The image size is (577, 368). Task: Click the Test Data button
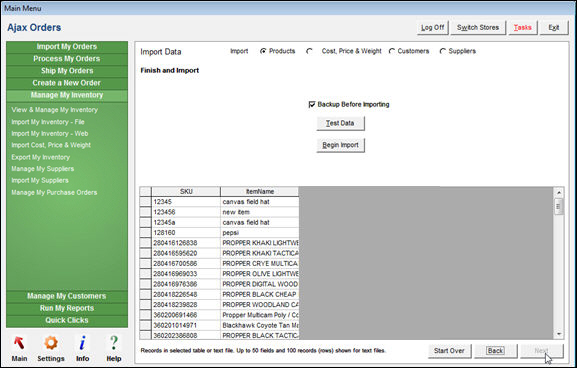click(x=340, y=123)
